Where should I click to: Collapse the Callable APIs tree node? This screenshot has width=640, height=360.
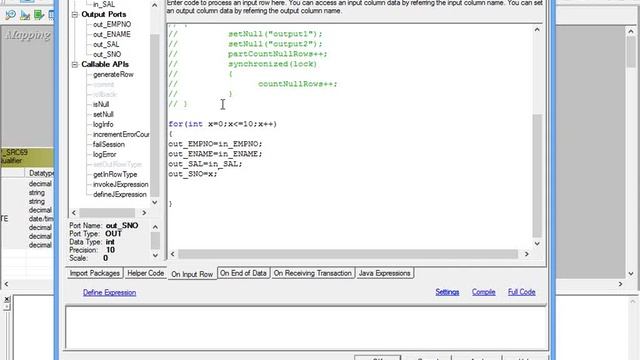pyautogui.click(x=75, y=64)
